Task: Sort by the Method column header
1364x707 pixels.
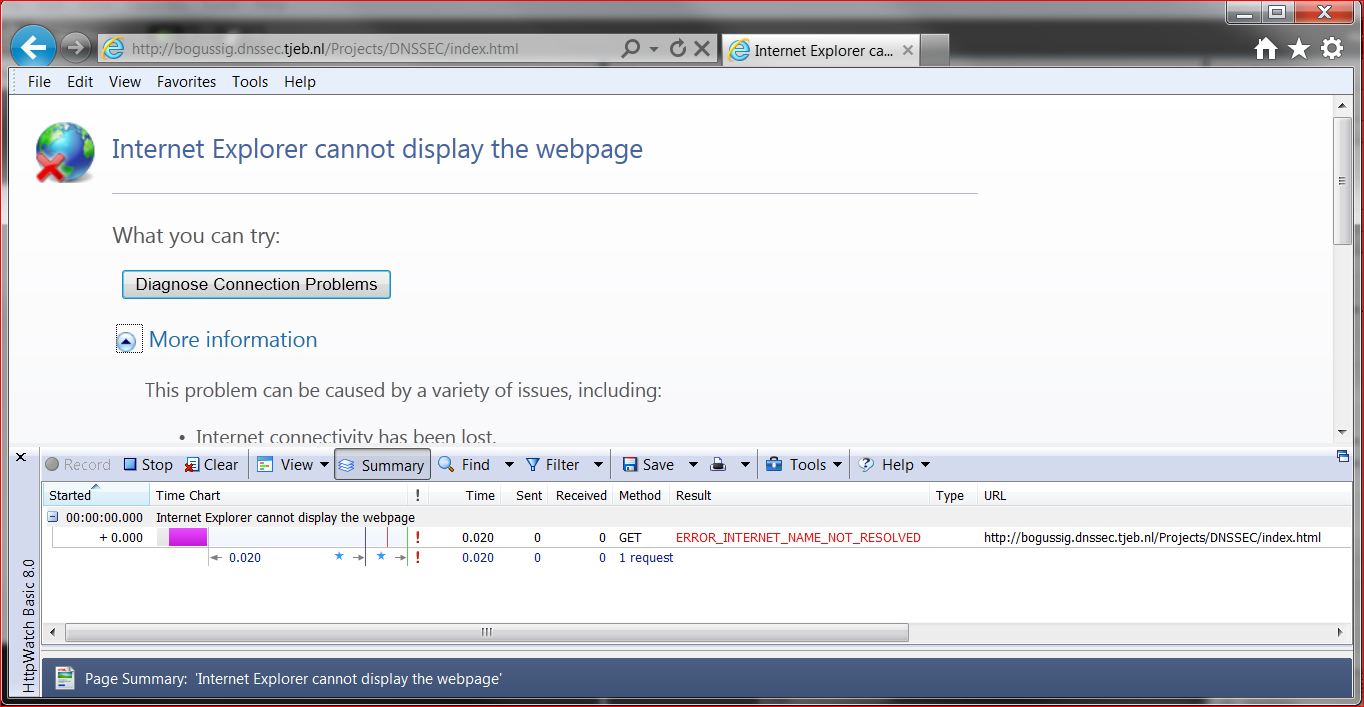Action: (x=641, y=495)
